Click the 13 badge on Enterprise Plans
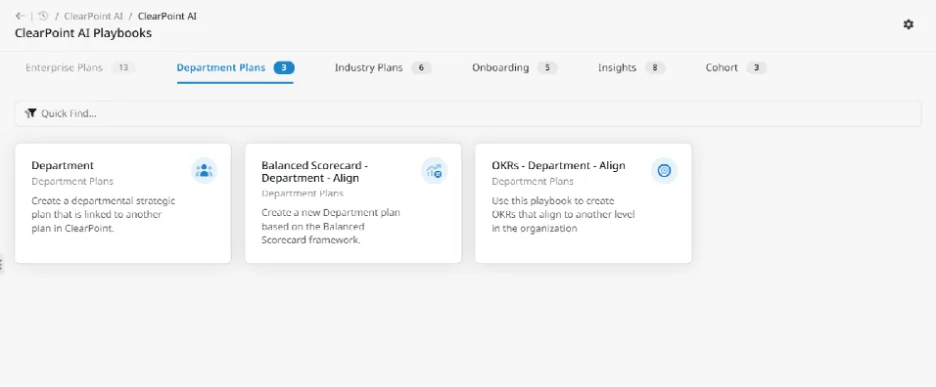Viewport: 936px width, 387px height. click(124, 67)
